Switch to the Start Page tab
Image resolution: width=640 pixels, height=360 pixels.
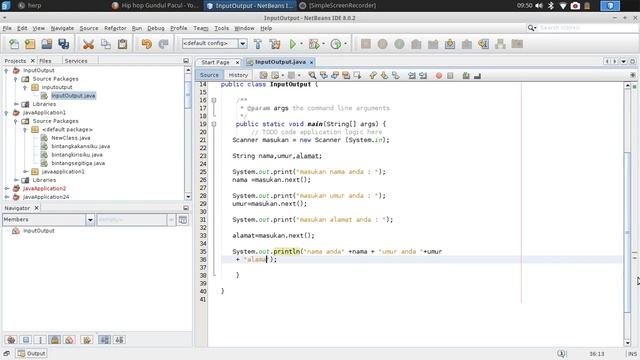pos(215,62)
